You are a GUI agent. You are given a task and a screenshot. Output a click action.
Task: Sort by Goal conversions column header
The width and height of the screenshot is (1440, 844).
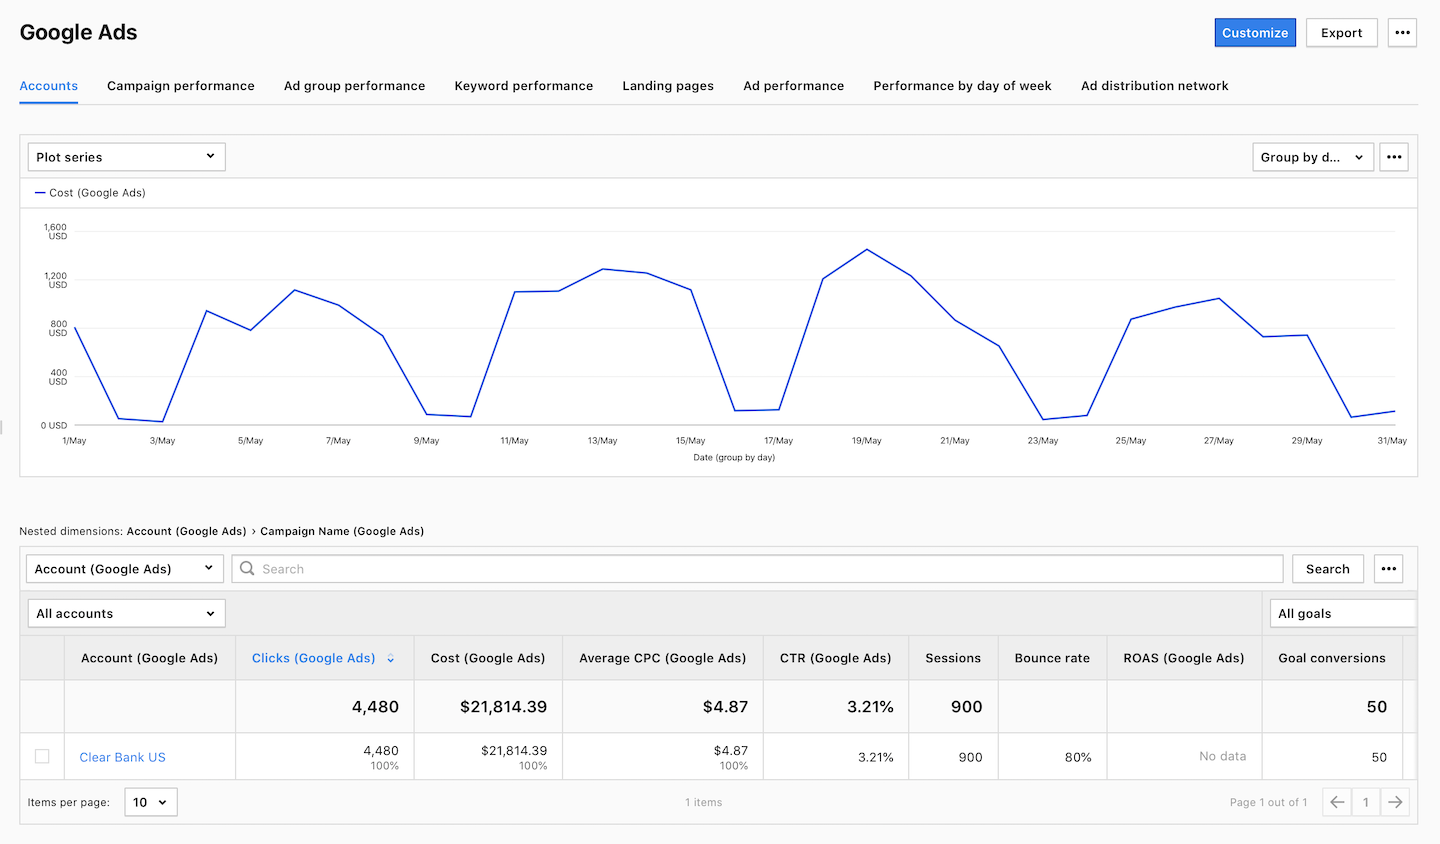[1332, 658]
